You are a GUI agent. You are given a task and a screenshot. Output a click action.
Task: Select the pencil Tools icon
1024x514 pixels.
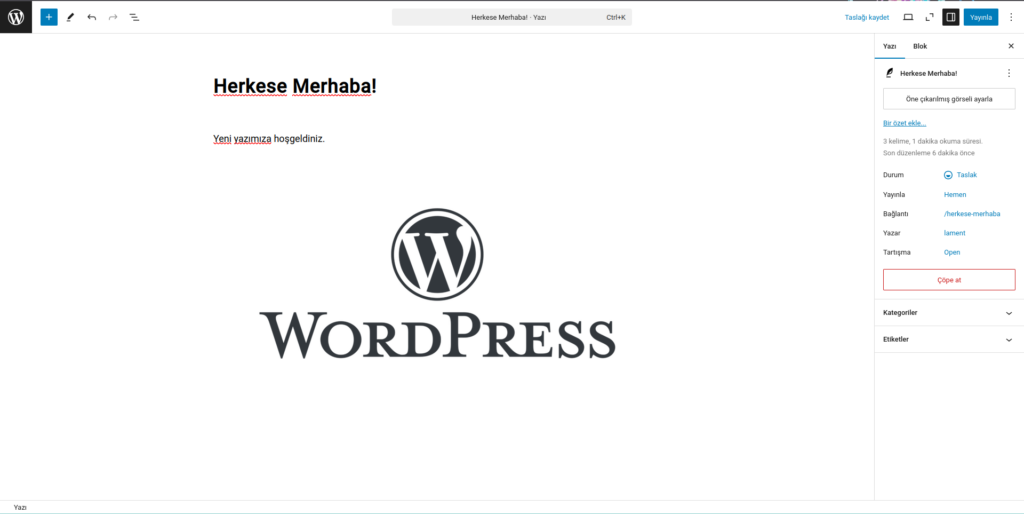click(70, 17)
